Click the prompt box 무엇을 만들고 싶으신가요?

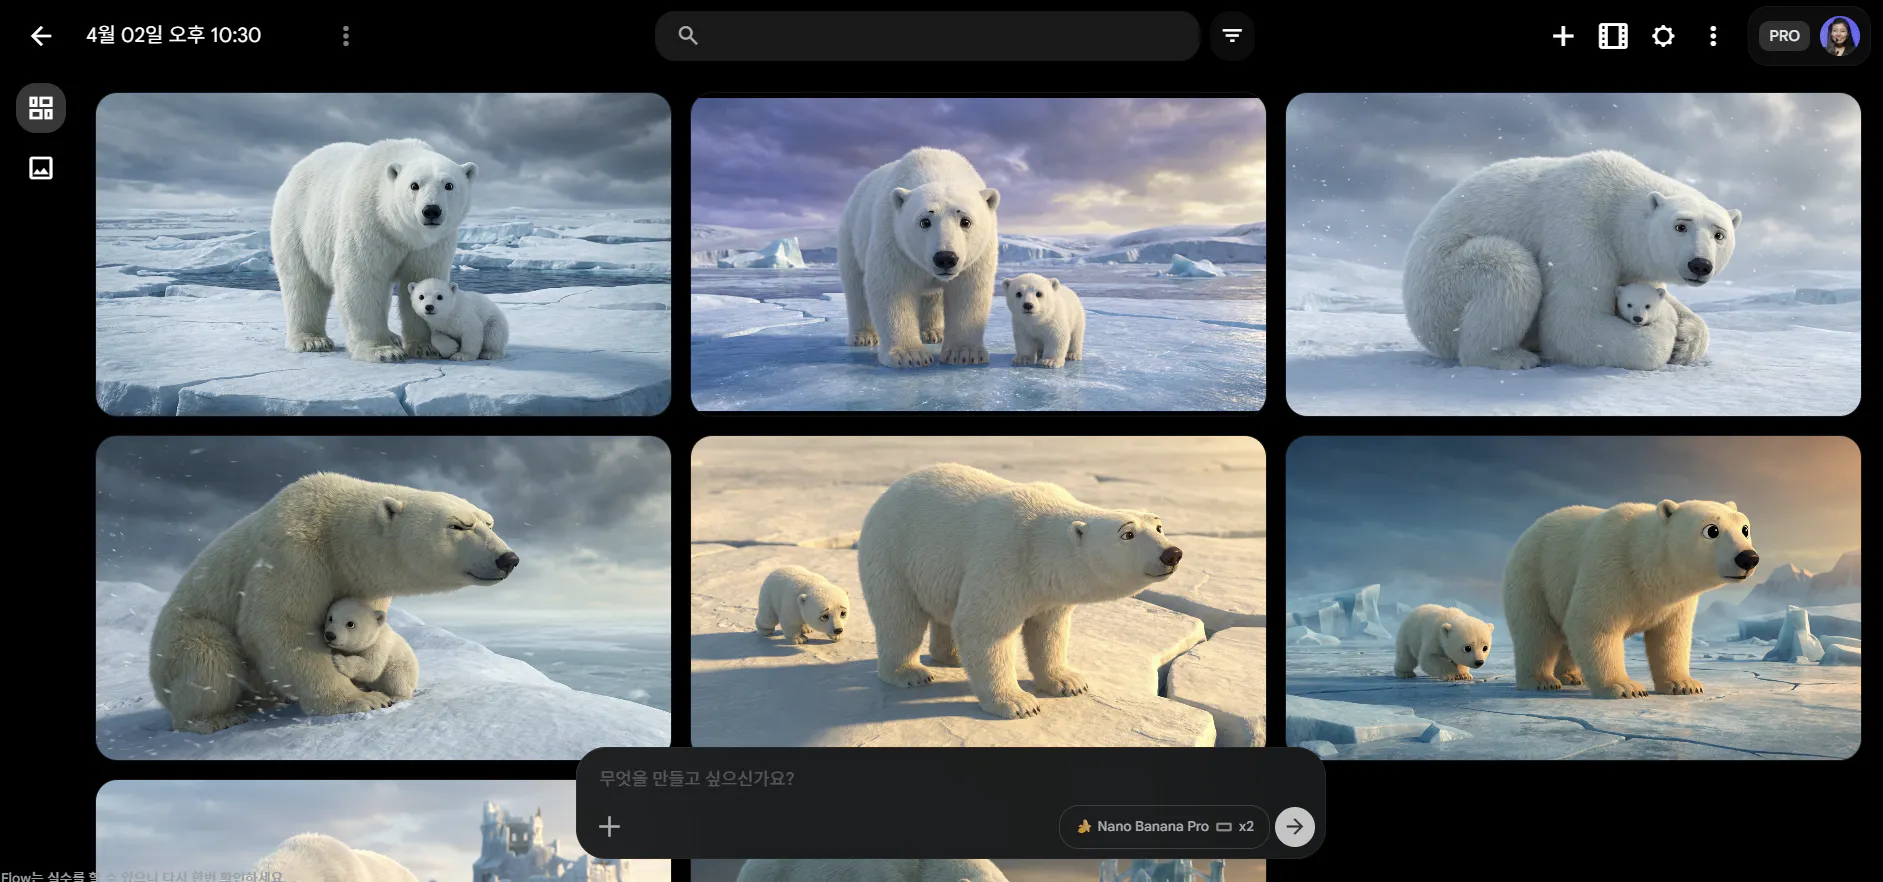click(697, 778)
